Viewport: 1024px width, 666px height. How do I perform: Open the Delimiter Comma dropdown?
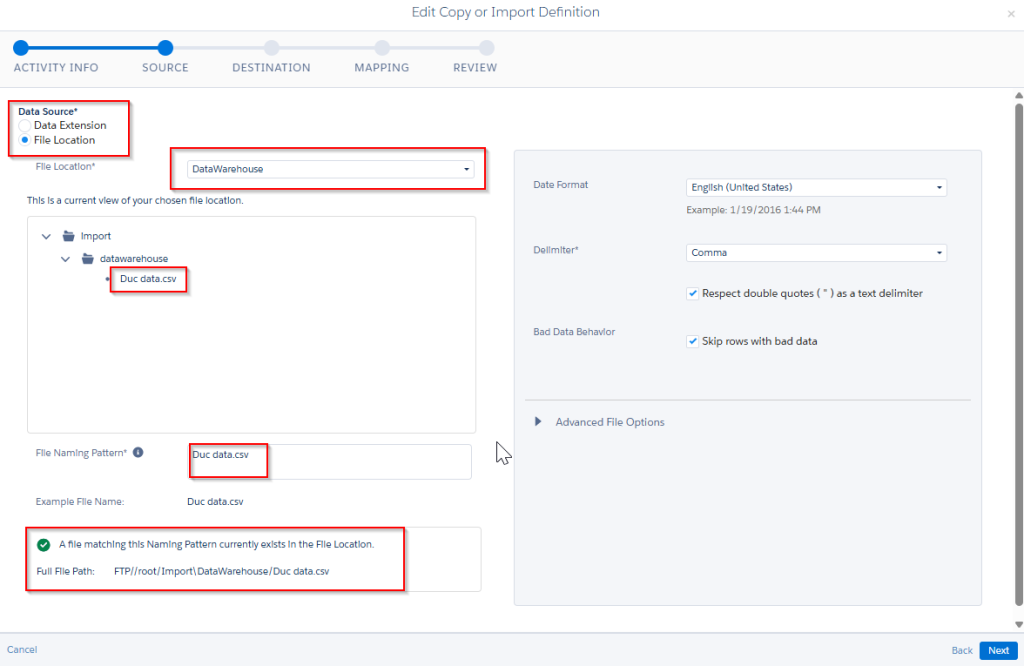816,253
